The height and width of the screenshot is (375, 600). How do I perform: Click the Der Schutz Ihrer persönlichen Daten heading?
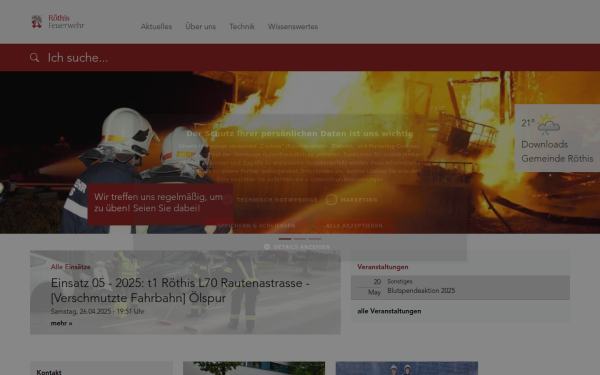click(x=300, y=134)
